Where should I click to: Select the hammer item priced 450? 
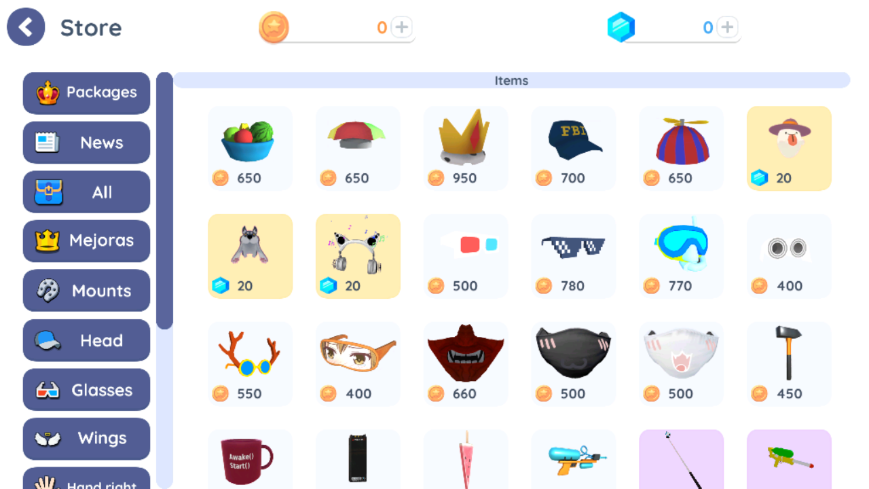point(789,364)
